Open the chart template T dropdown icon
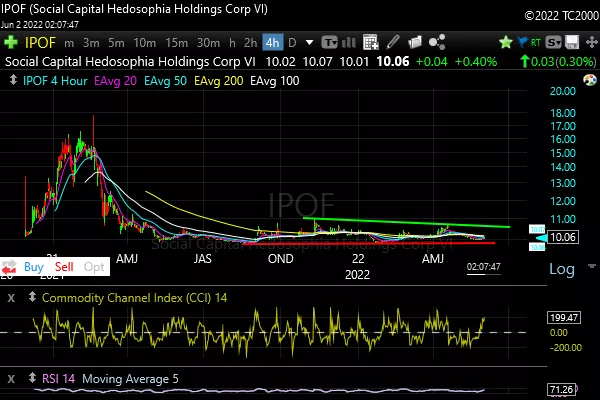Screen dimensions: 600x400 pyautogui.click(x=329, y=42)
